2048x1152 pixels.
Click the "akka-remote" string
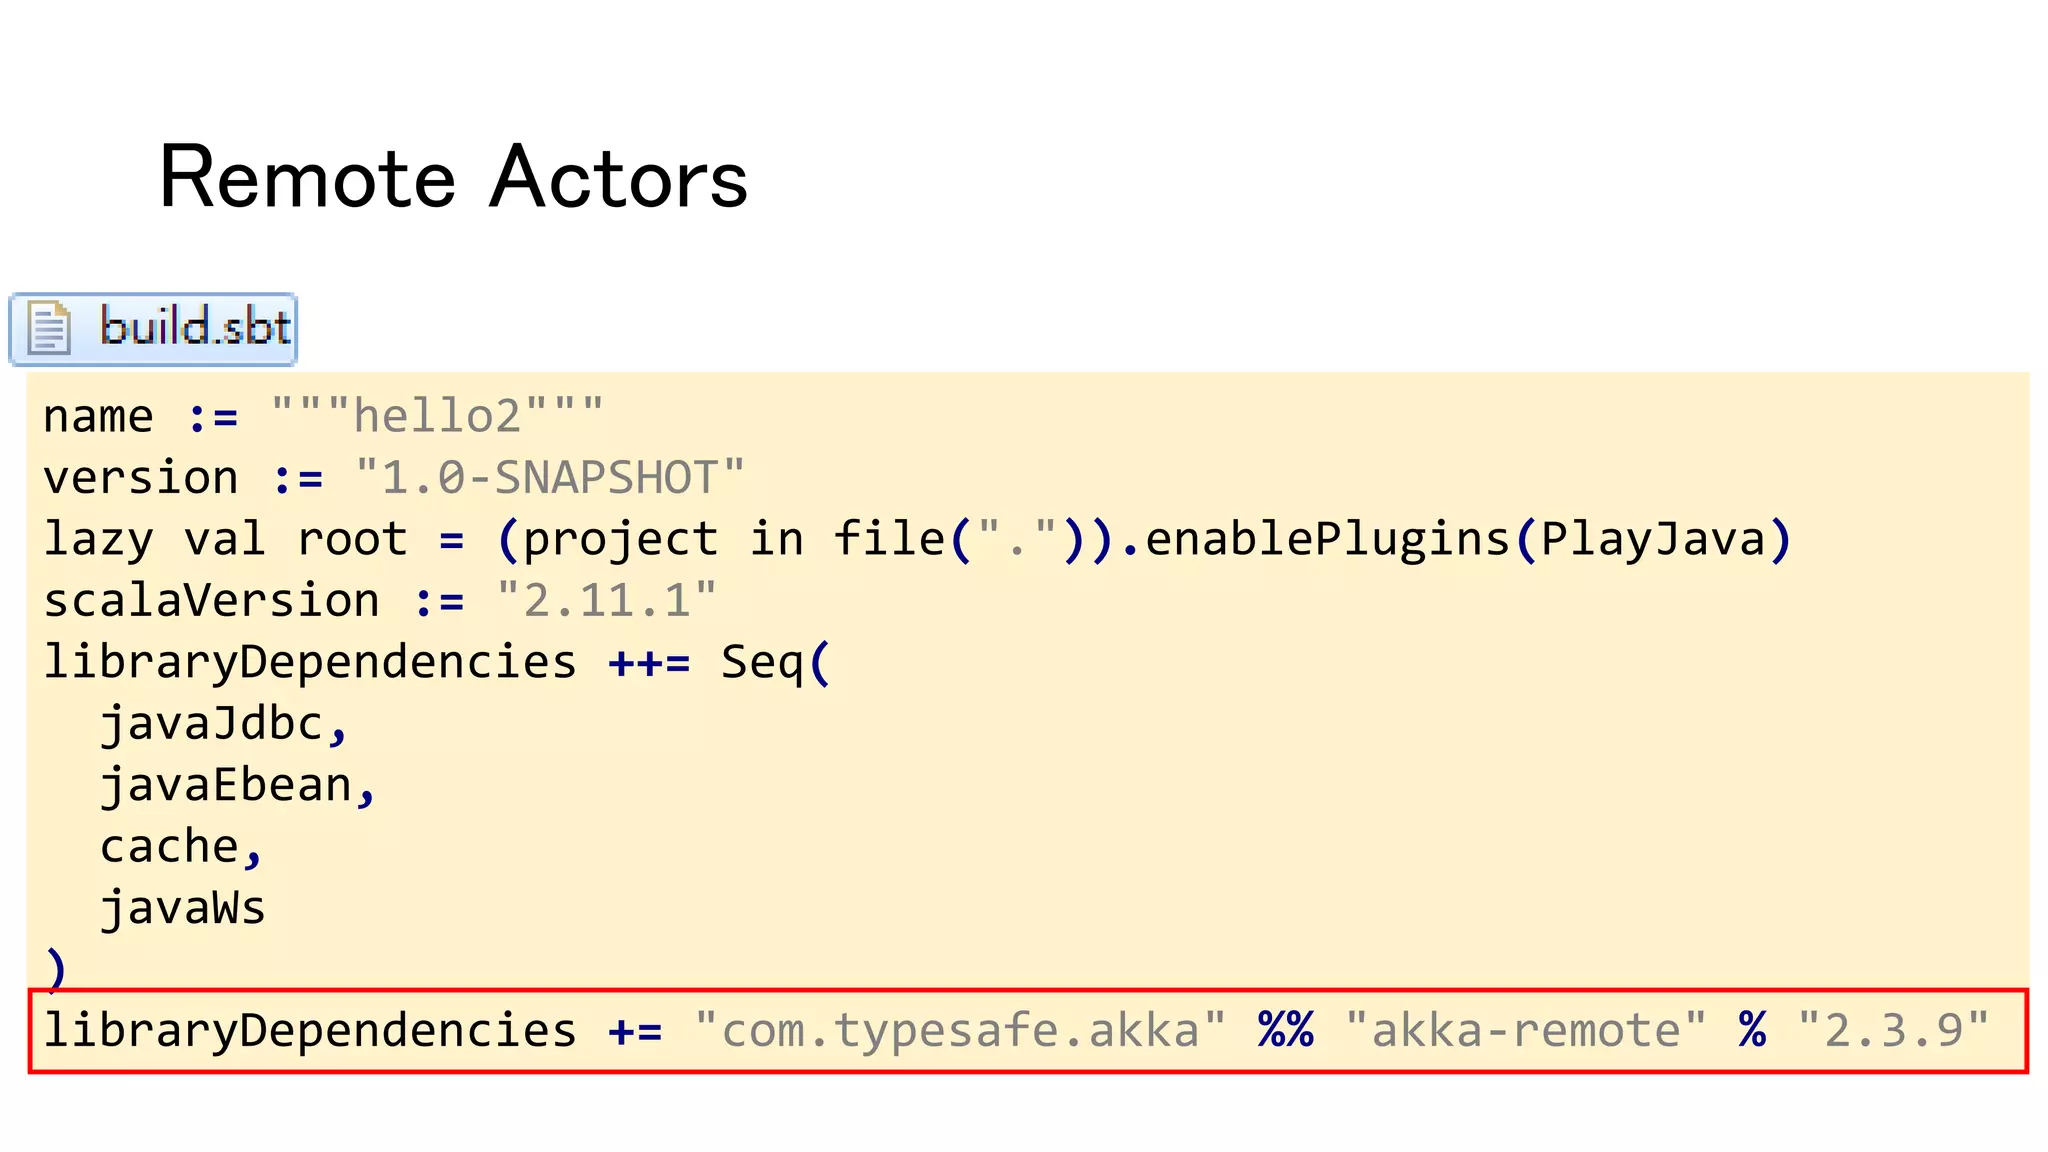click(x=1525, y=1031)
